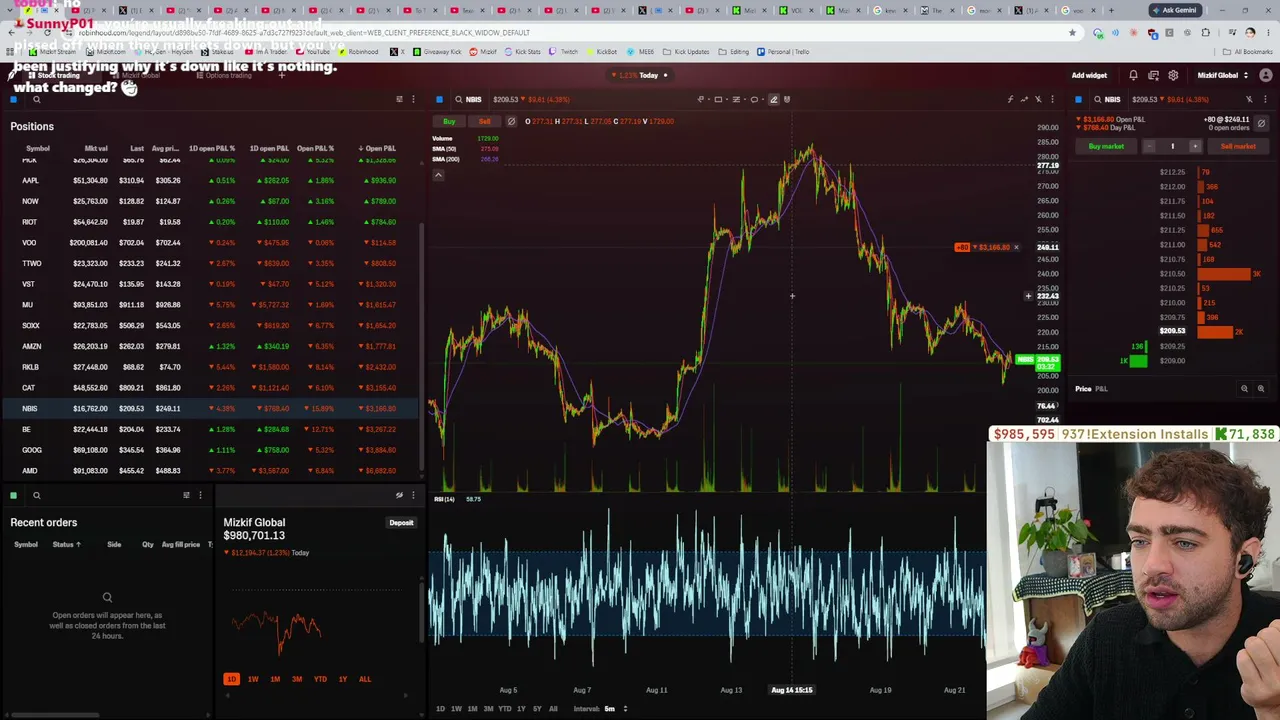Open the chart magnet tool icon
1280x720 pixels.
click(786, 99)
